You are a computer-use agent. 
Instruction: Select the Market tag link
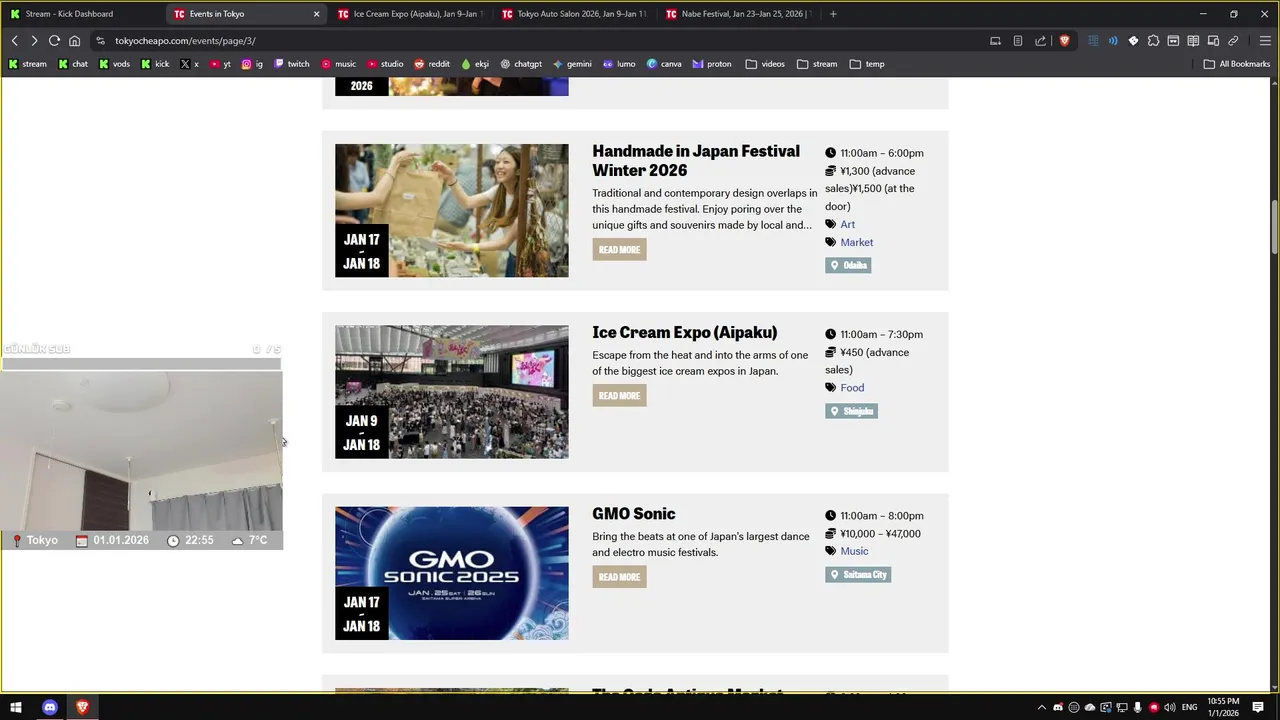(x=856, y=242)
